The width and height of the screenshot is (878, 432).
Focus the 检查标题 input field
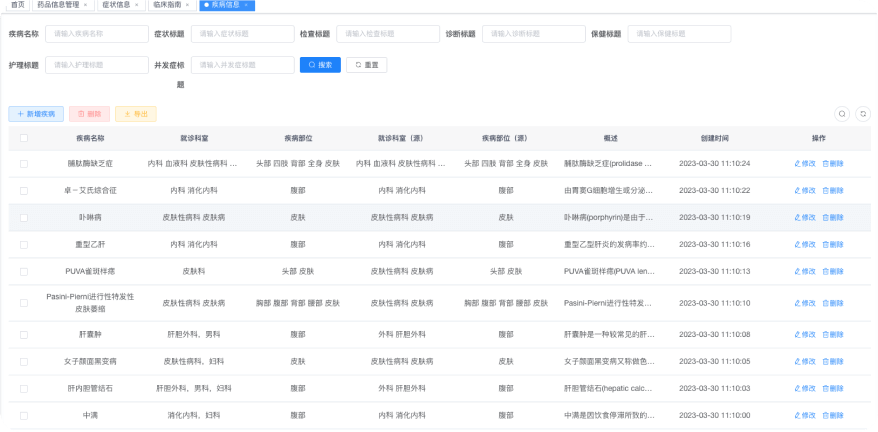[x=388, y=34]
